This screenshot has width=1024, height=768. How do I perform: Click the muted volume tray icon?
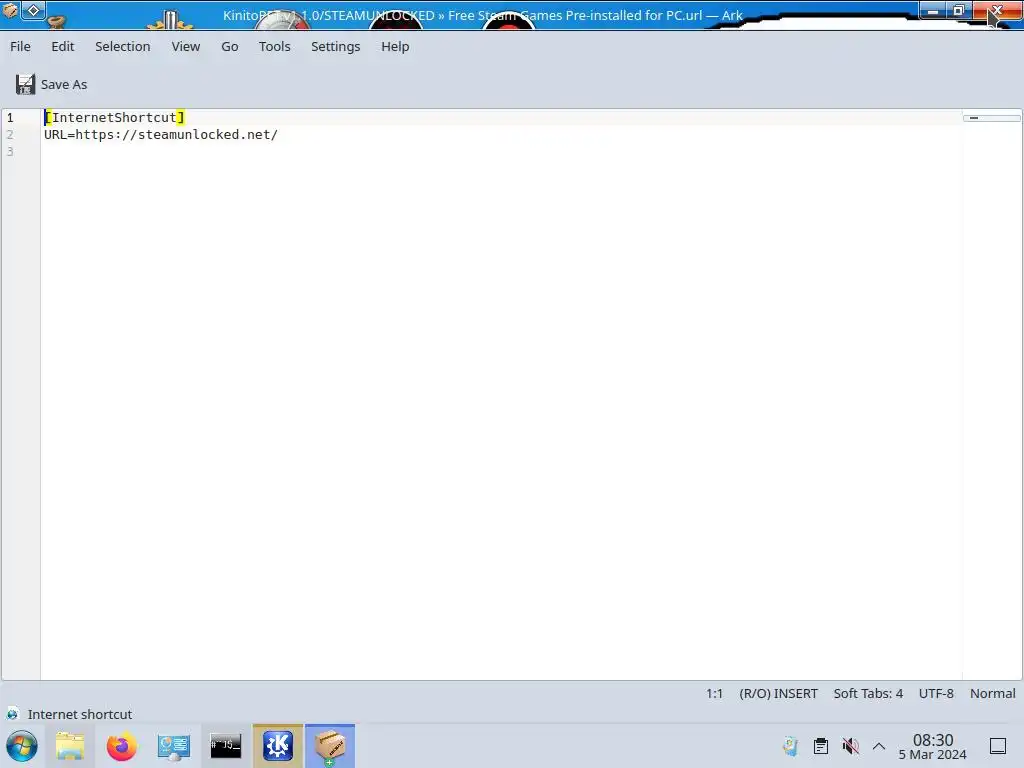850,746
